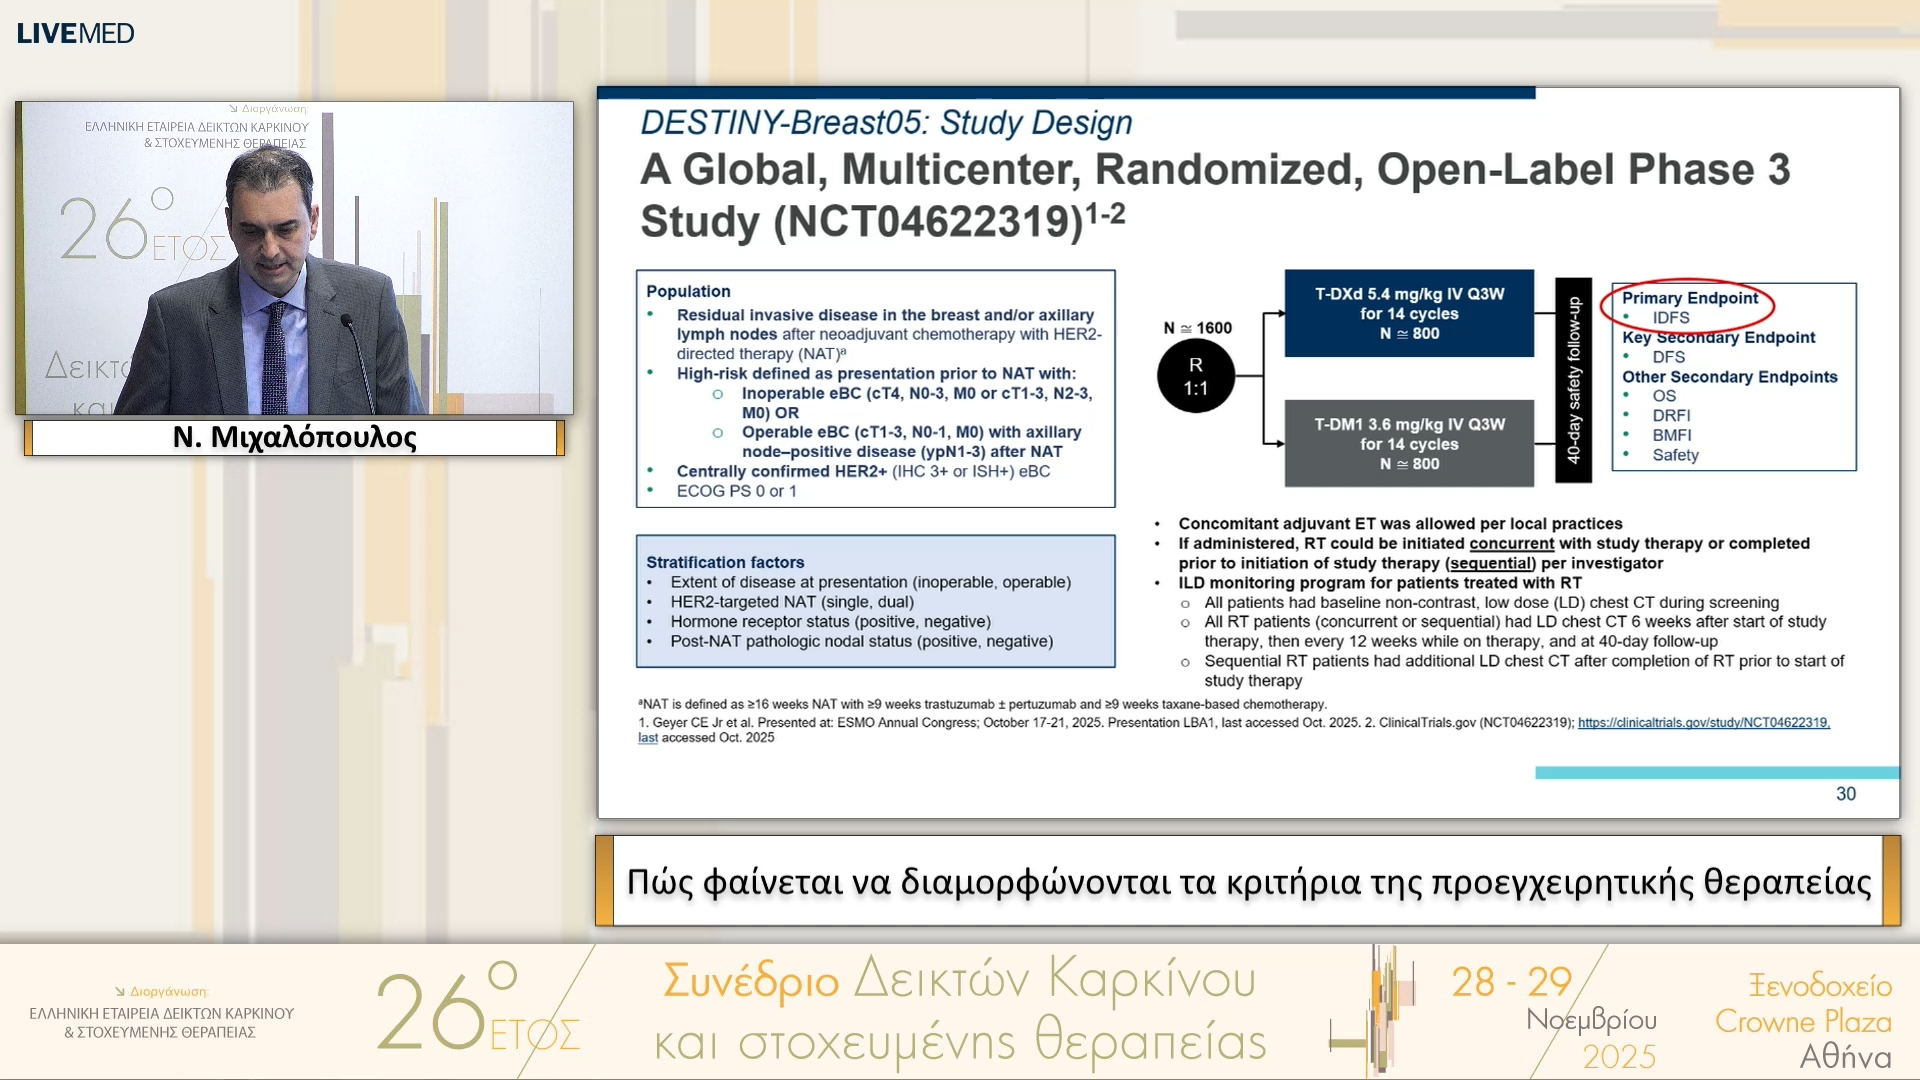Click the slide number 30
The height and width of the screenshot is (1080, 1920).
1845,793
